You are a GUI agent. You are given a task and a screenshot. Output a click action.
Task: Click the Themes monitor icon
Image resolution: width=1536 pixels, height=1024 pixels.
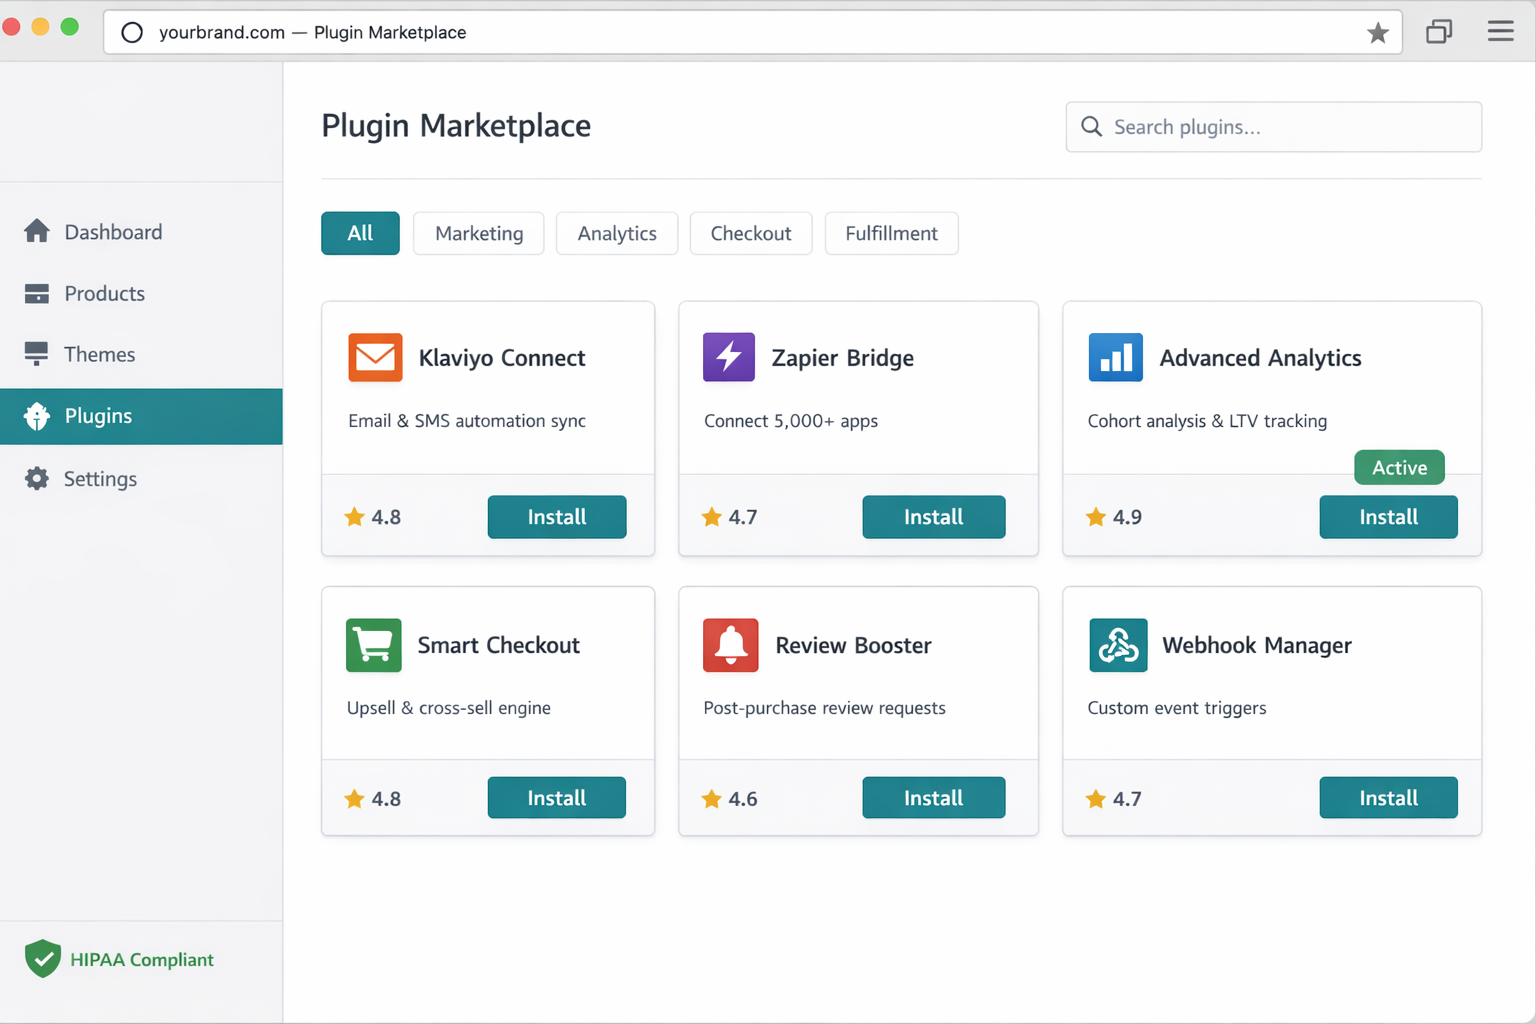tap(37, 354)
